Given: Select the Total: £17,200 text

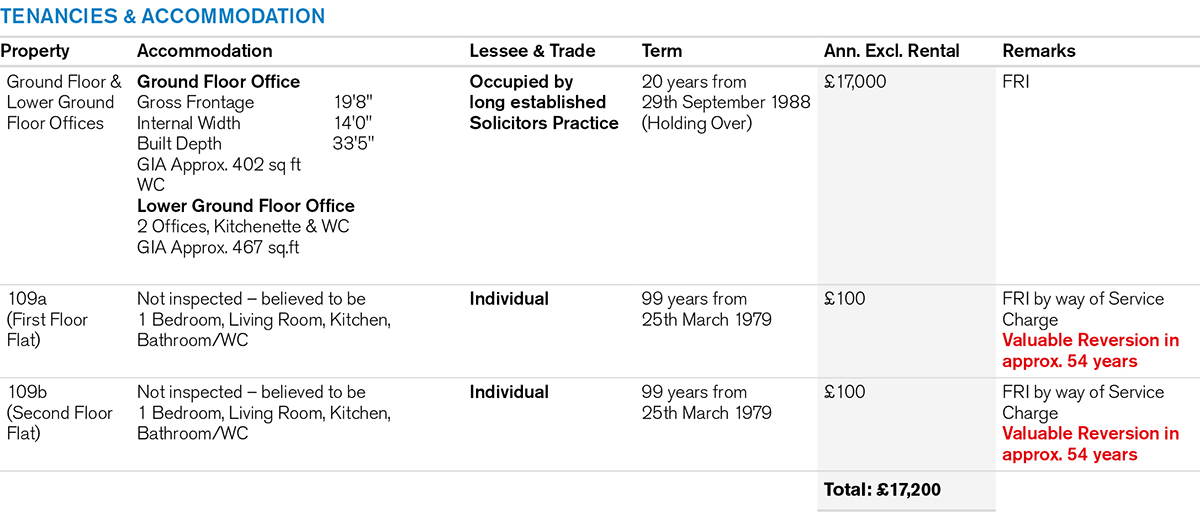Looking at the screenshot, I should click(882, 490).
